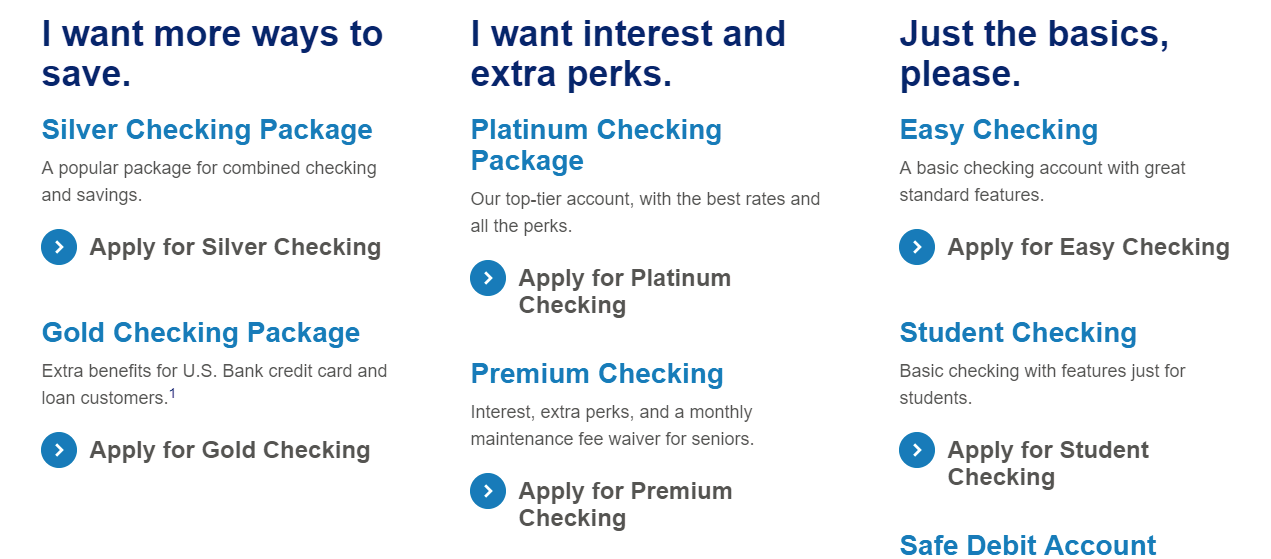Viewport: 1271px width, 559px height.
Task: Click the arrow icon beside Apply for Platinum Checking
Action: (x=488, y=278)
